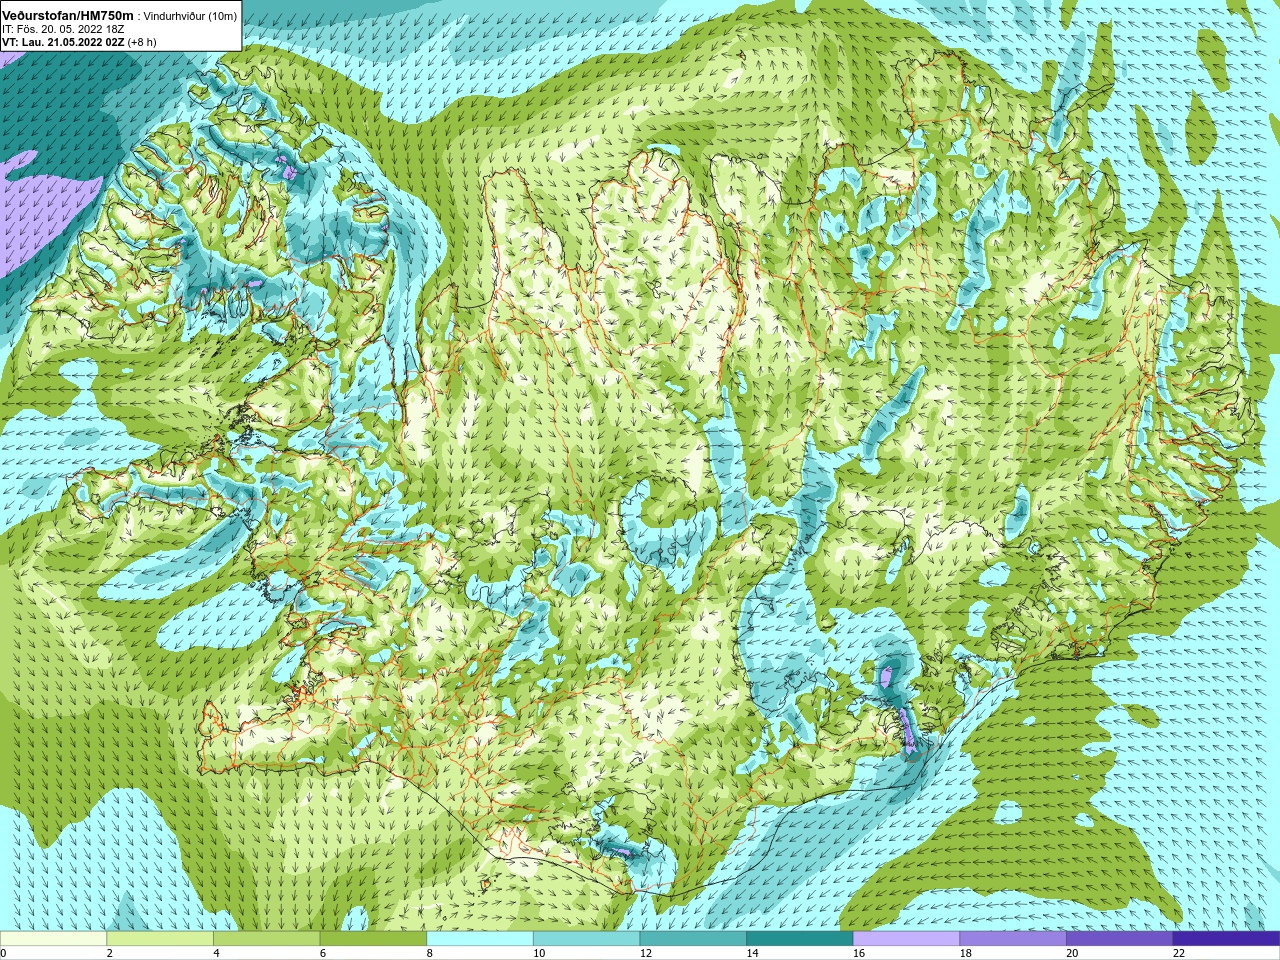Screen dimensions: 1280x960
Task: Click the legend scale label '2'
Action: pos(110,953)
